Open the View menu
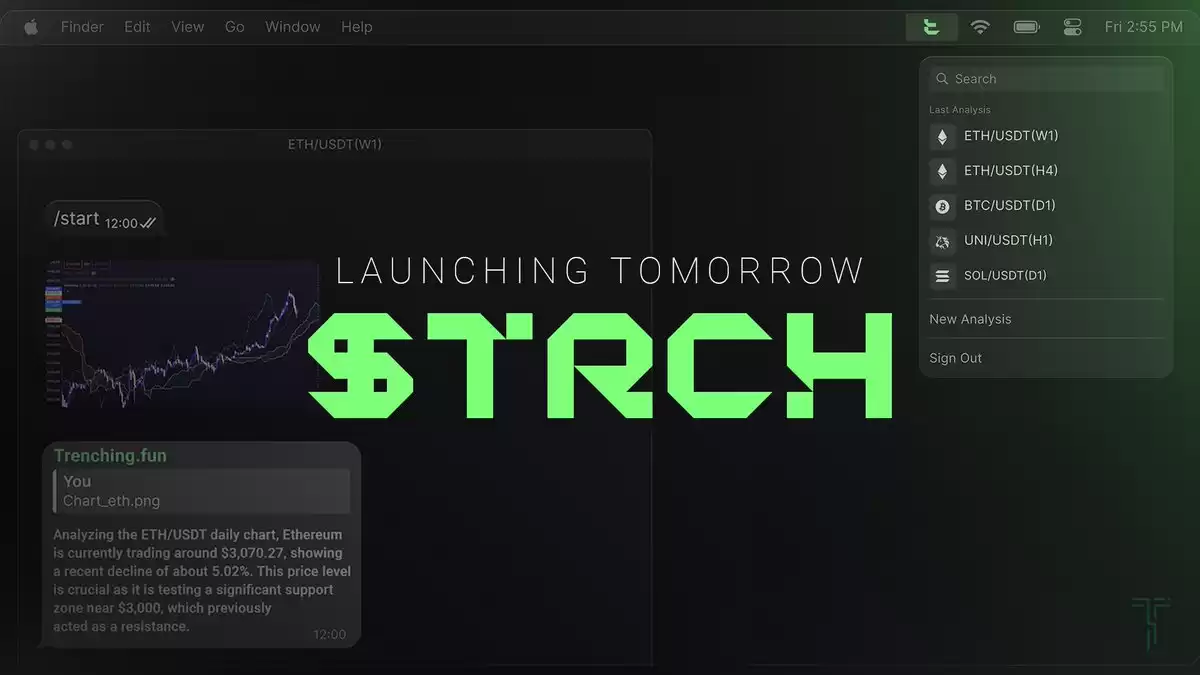The height and width of the screenshot is (675, 1200). tap(187, 27)
